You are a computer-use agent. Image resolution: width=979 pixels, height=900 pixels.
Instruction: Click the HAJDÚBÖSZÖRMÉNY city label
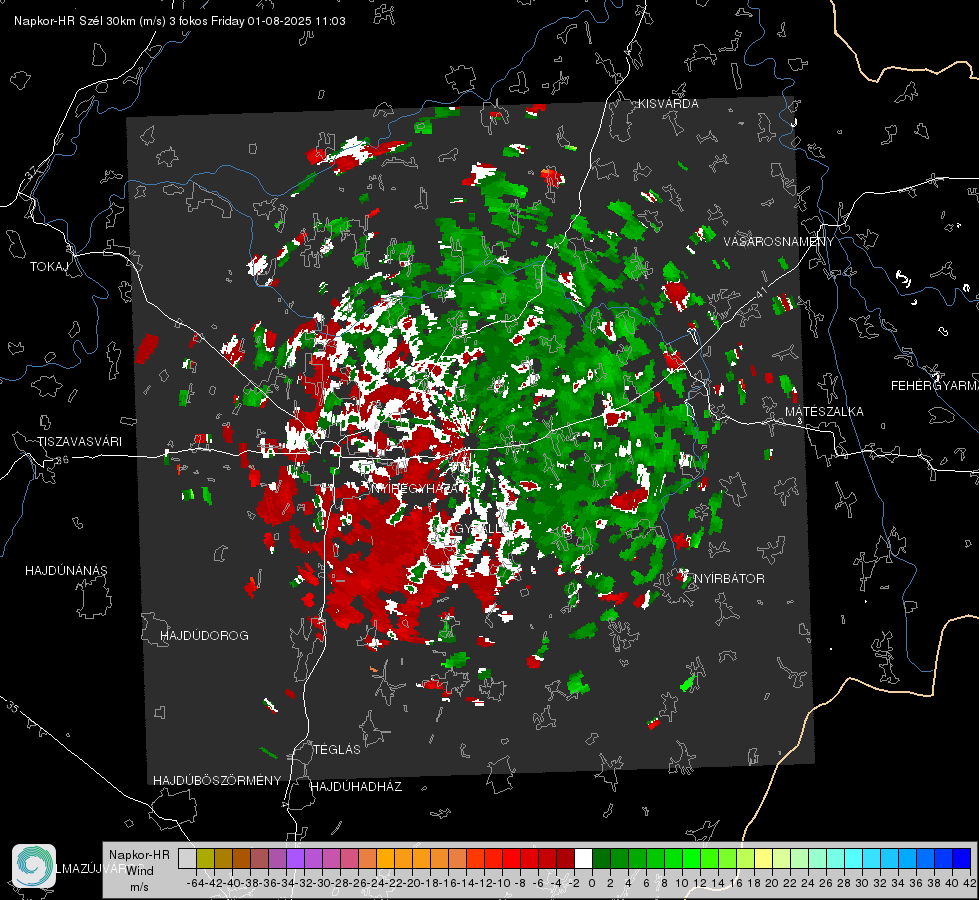click(217, 781)
